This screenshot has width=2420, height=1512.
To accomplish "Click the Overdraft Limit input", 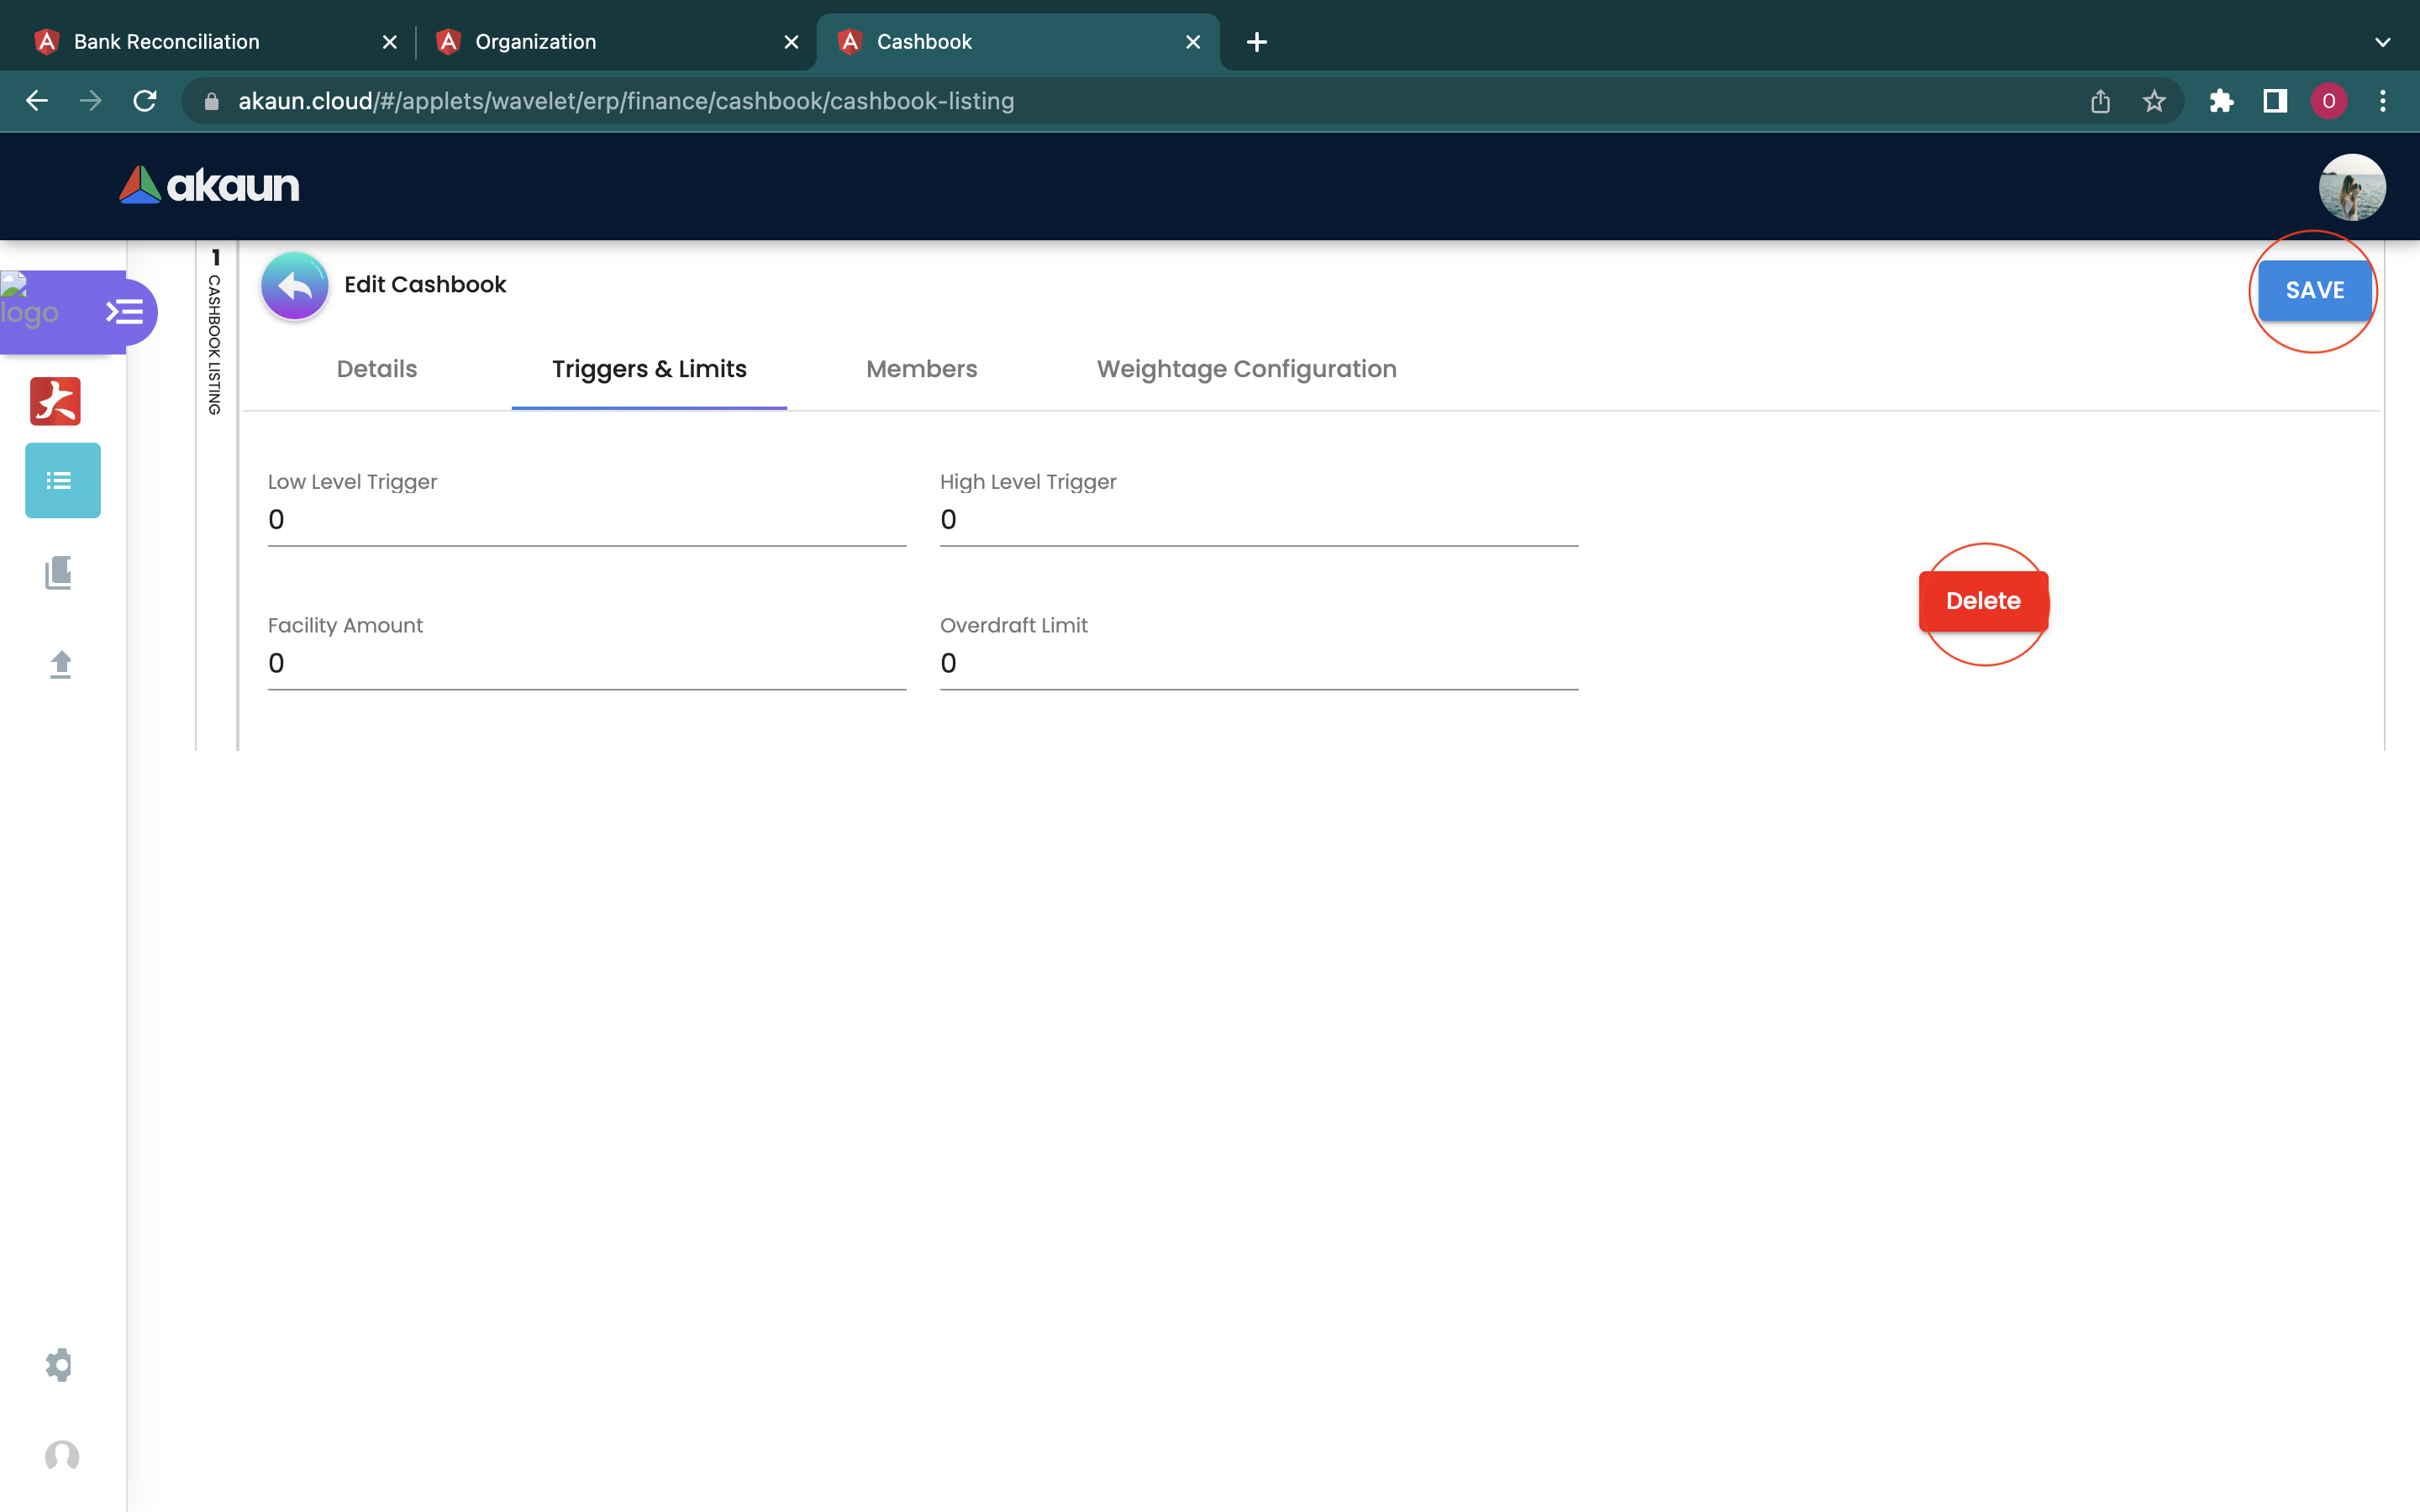I will pyautogui.click(x=1258, y=664).
